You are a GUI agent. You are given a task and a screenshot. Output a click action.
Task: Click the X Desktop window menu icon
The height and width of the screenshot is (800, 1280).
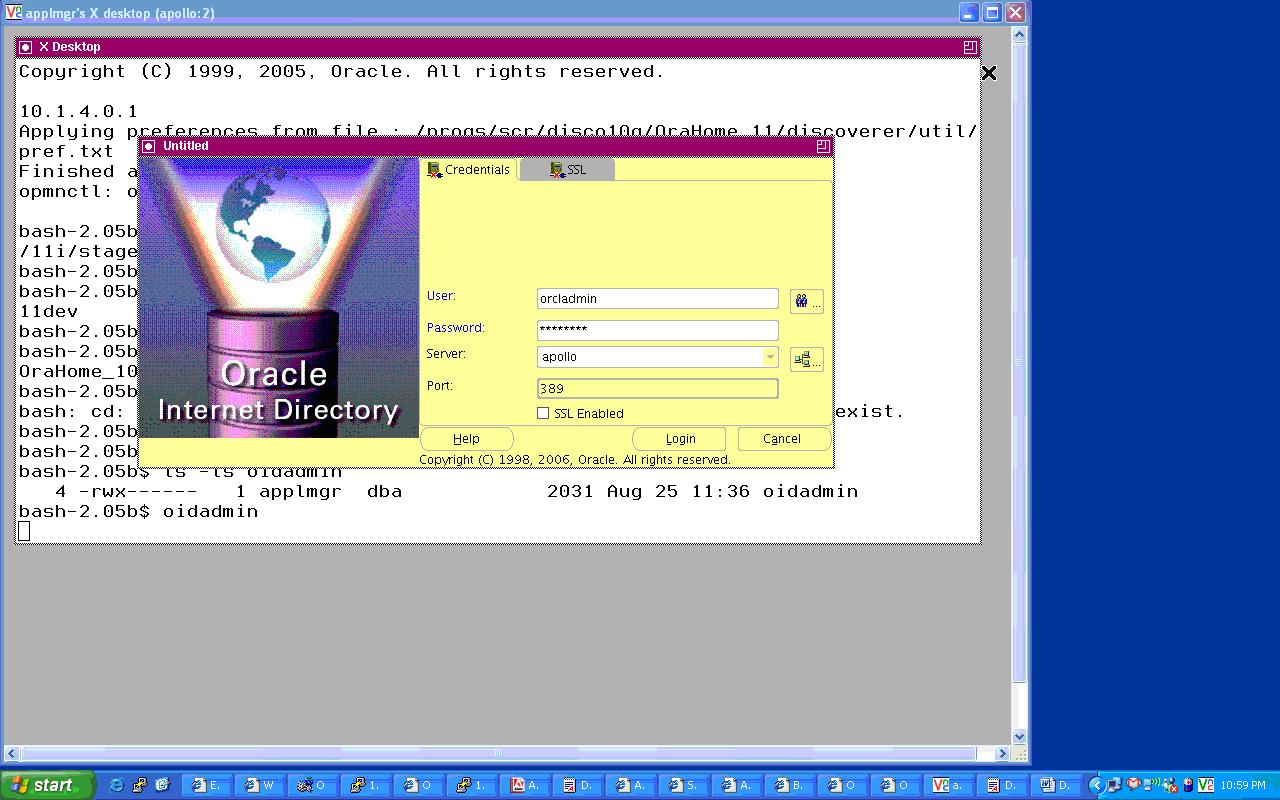pos(26,47)
